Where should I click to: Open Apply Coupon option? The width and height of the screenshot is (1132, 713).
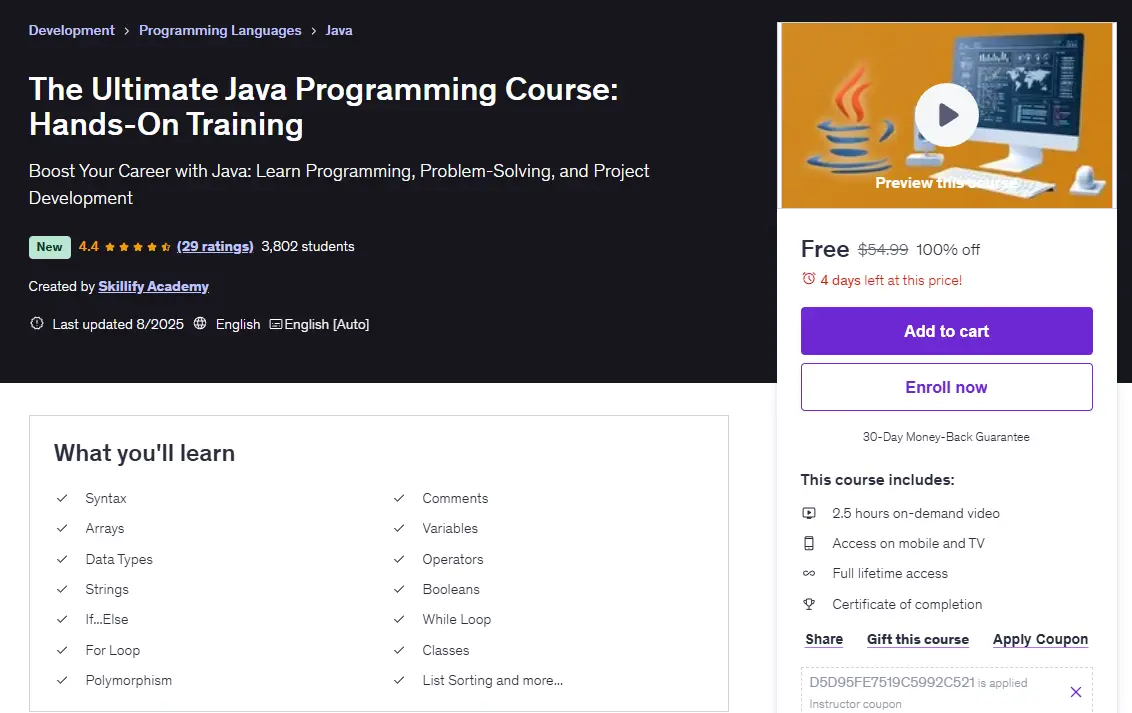coord(1040,639)
